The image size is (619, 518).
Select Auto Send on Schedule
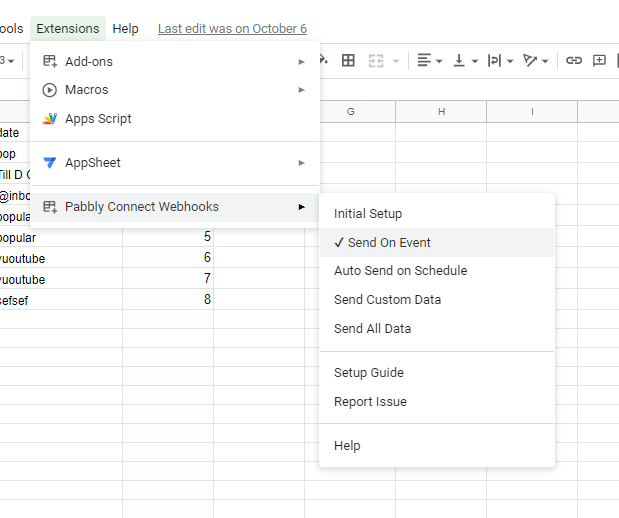tap(437, 271)
